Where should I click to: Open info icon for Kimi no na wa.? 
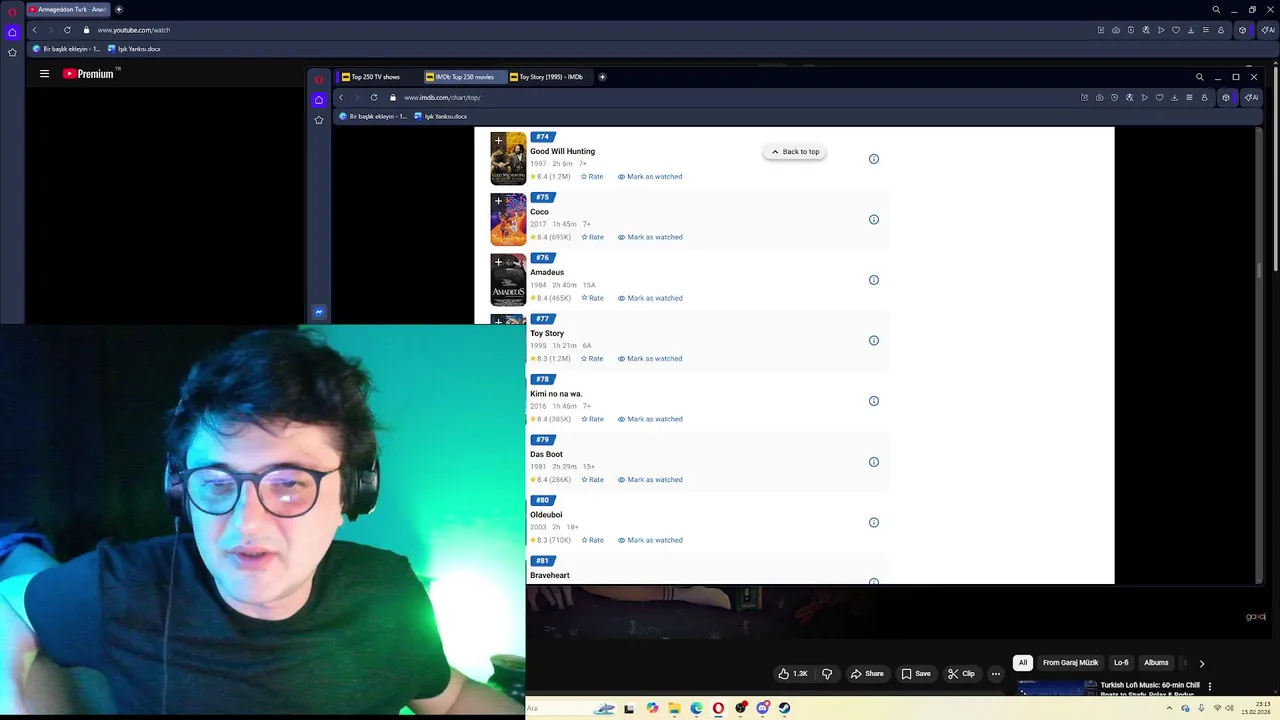(x=873, y=401)
